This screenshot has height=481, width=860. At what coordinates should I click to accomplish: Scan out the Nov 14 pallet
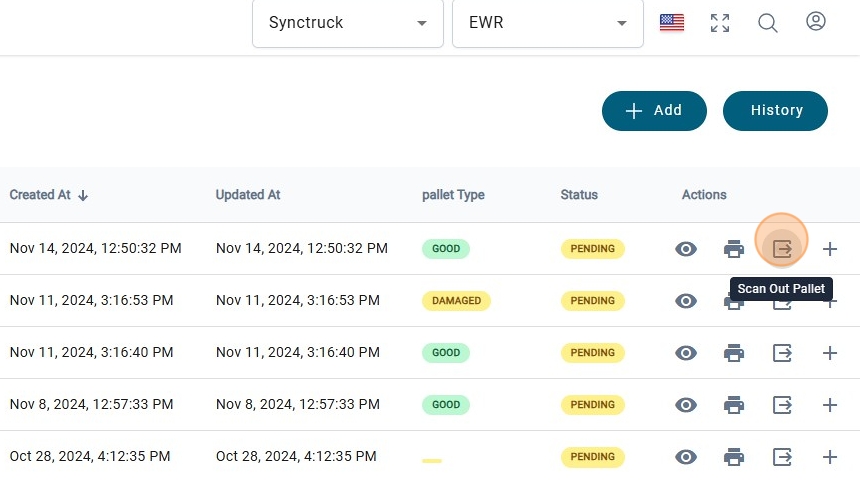782,249
